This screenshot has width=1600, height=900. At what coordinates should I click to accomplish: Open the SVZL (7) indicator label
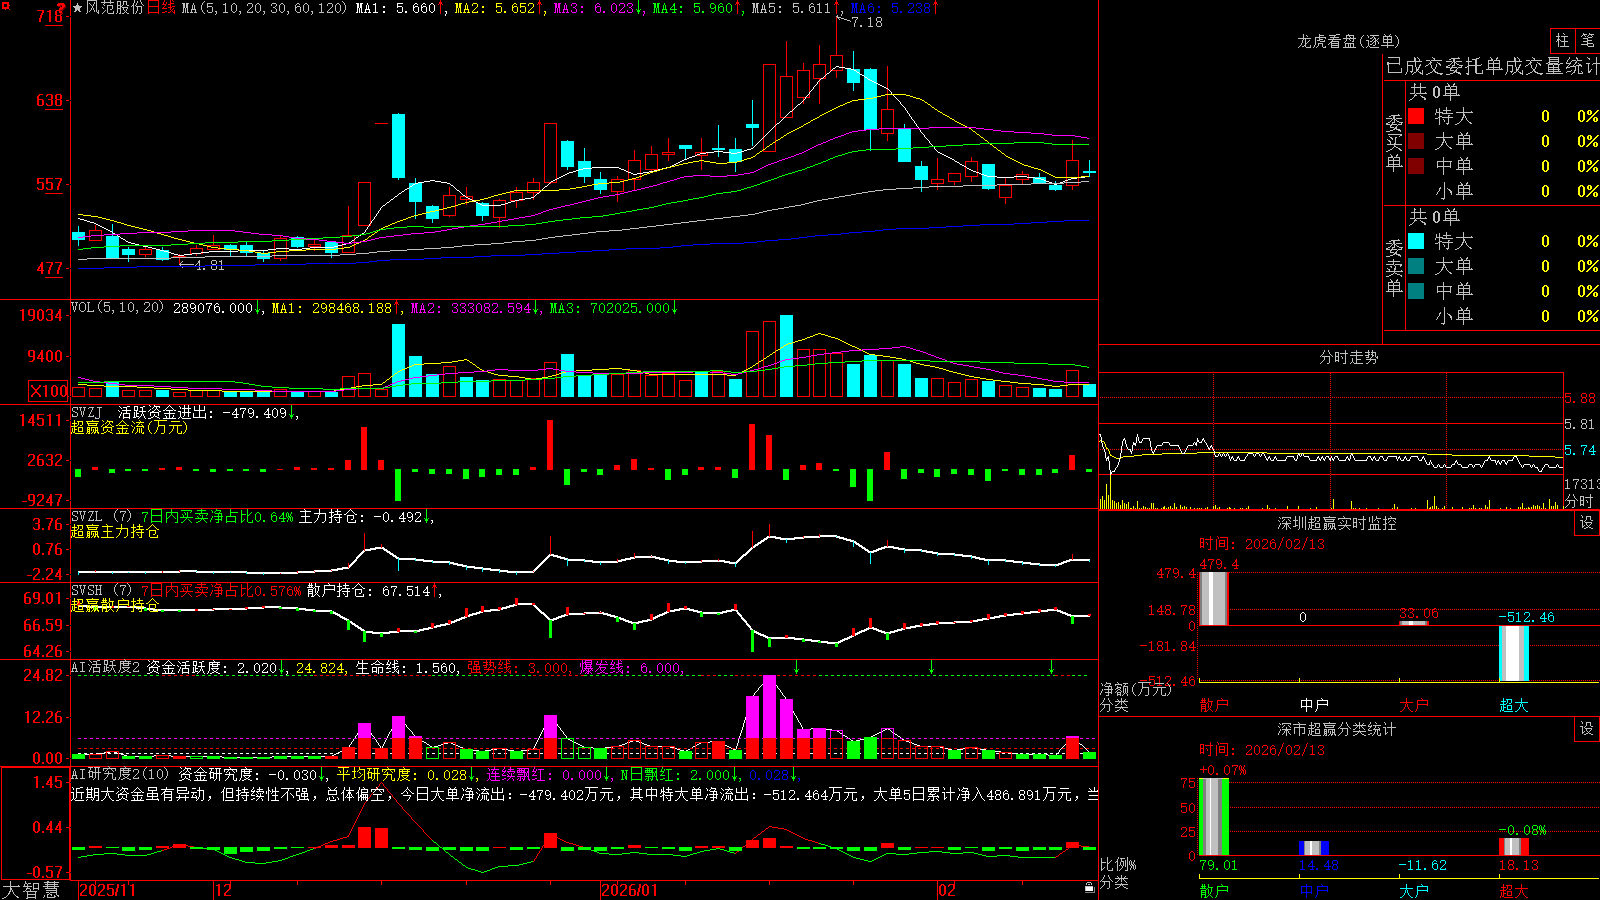tap(101, 516)
